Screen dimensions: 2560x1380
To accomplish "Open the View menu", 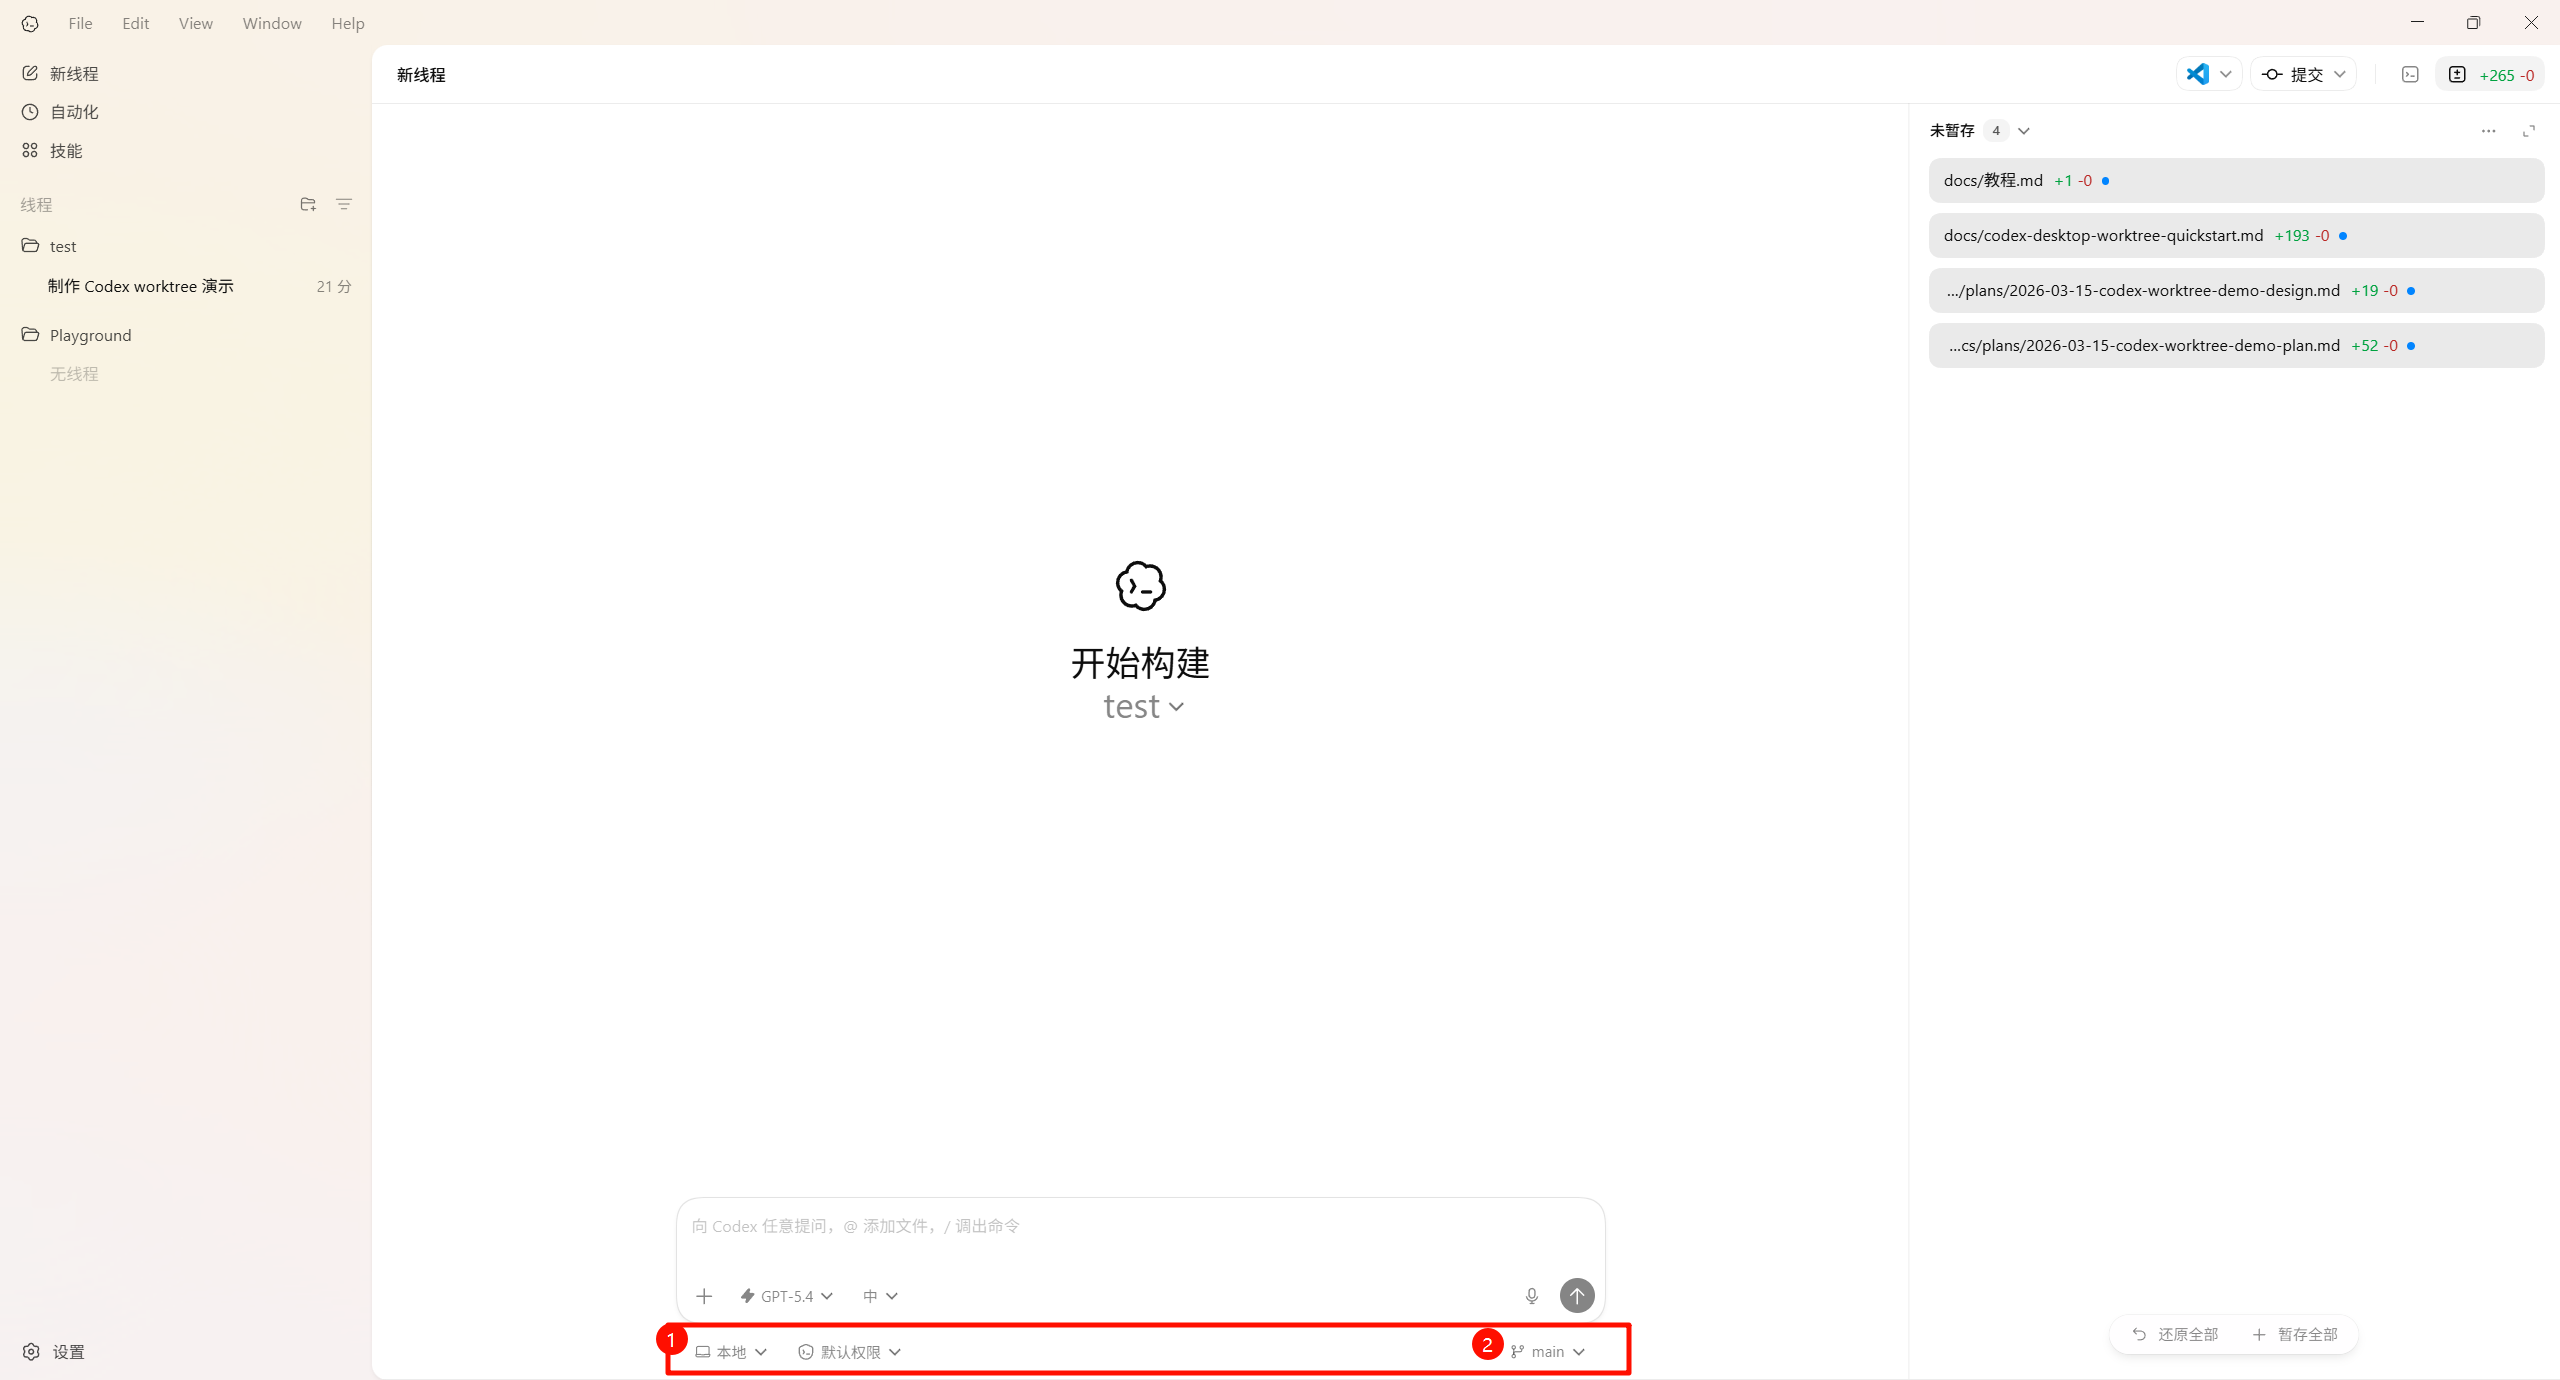I will coord(195,23).
